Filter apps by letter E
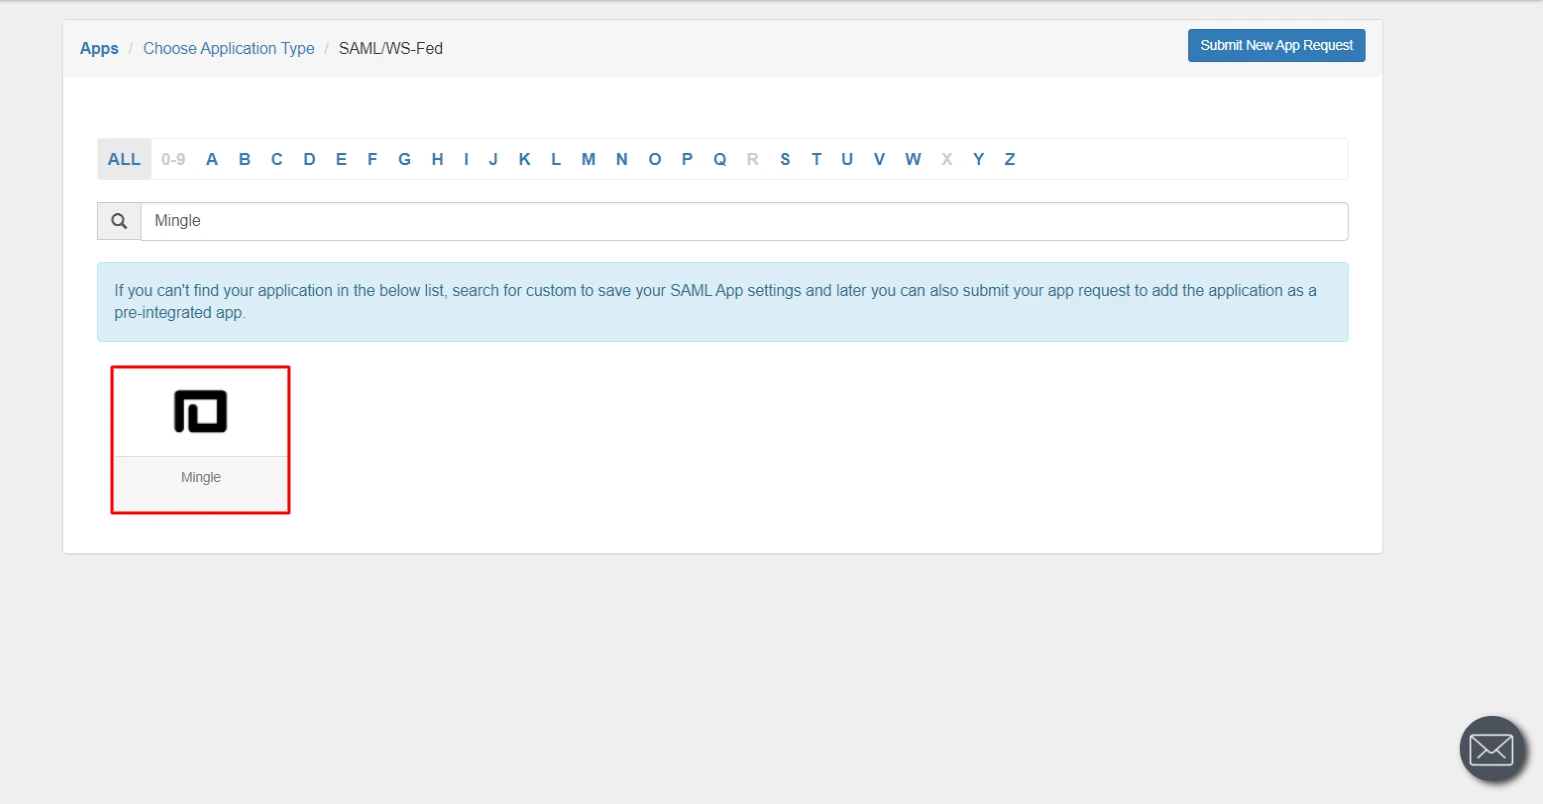 (x=342, y=159)
